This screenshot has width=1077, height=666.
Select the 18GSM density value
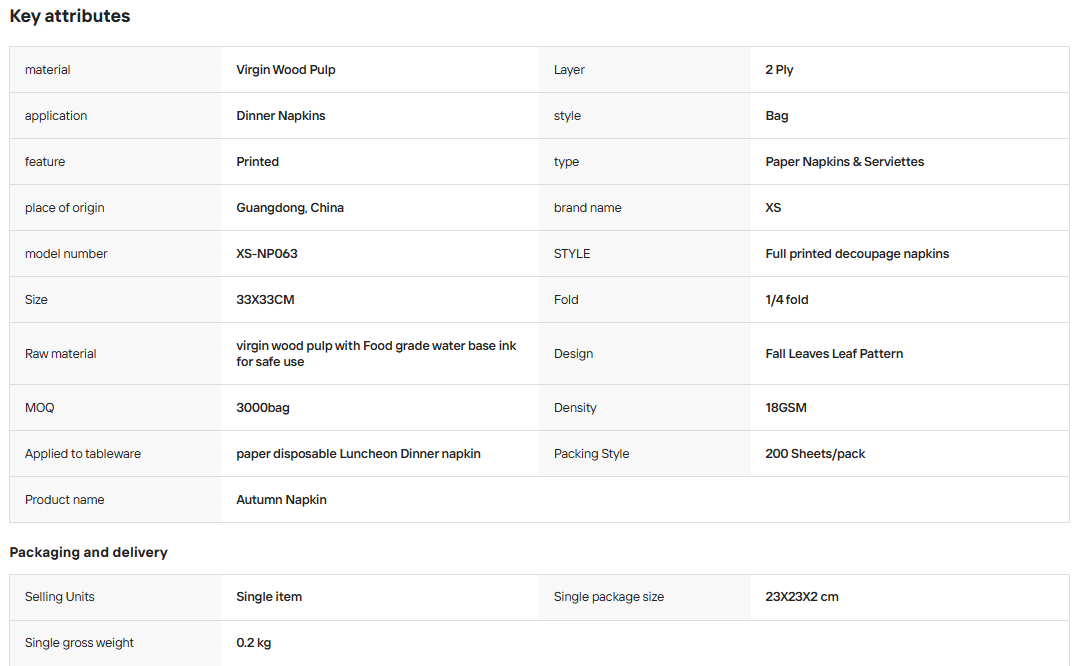click(x=786, y=408)
